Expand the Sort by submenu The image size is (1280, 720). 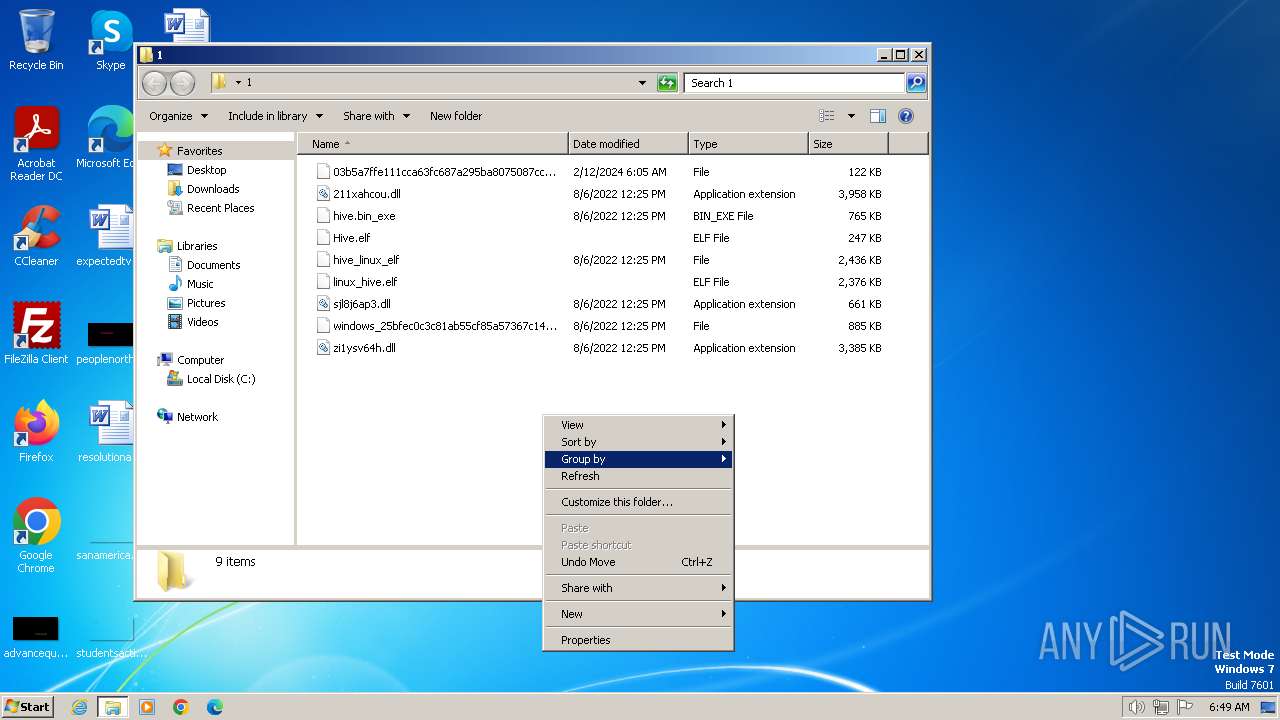pyautogui.click(x=638, y=442)
